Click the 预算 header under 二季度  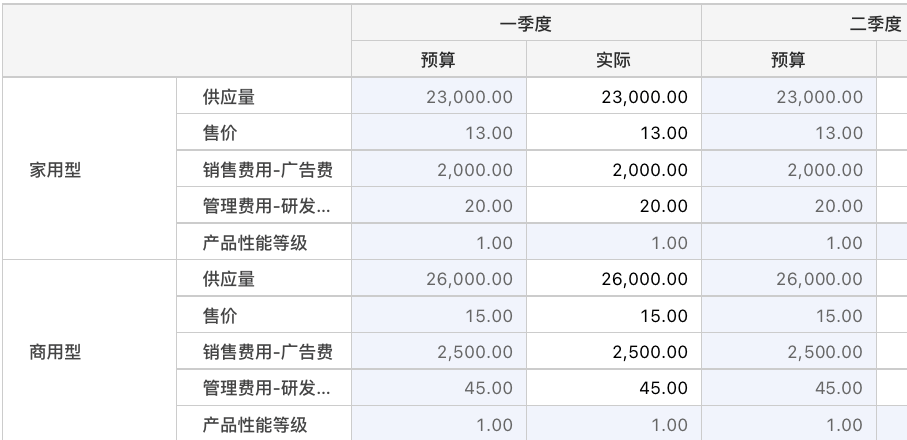[x=789, y=60]
